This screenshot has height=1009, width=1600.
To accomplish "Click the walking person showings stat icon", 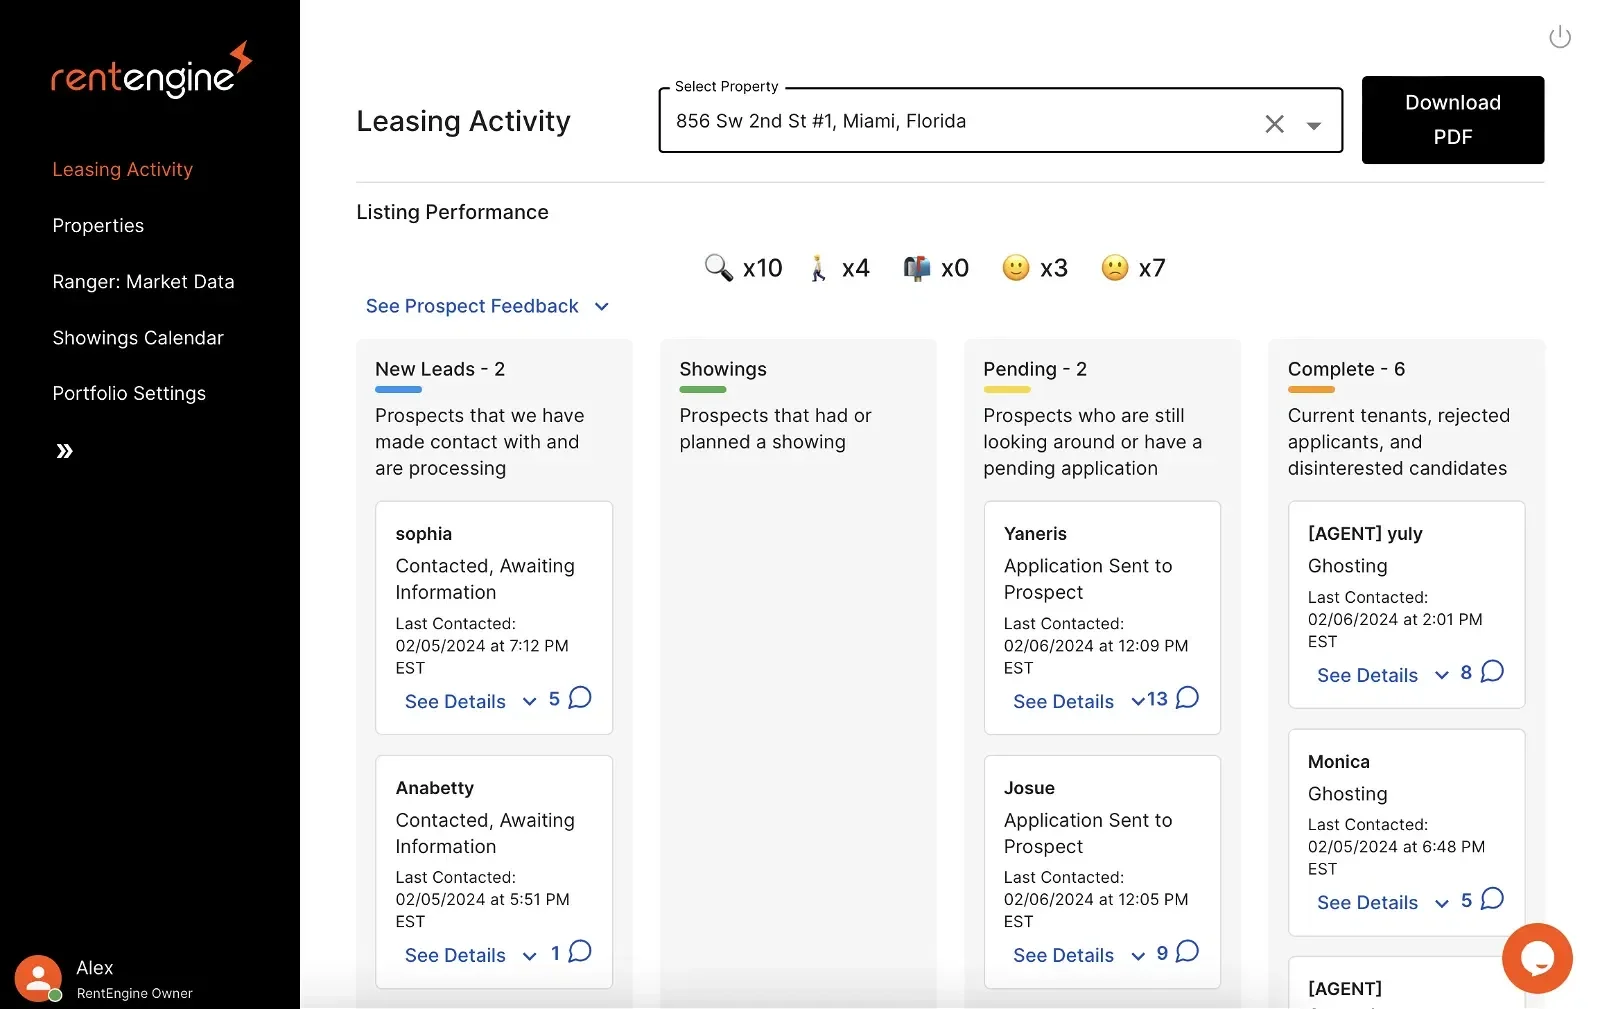I will [819, 267].
